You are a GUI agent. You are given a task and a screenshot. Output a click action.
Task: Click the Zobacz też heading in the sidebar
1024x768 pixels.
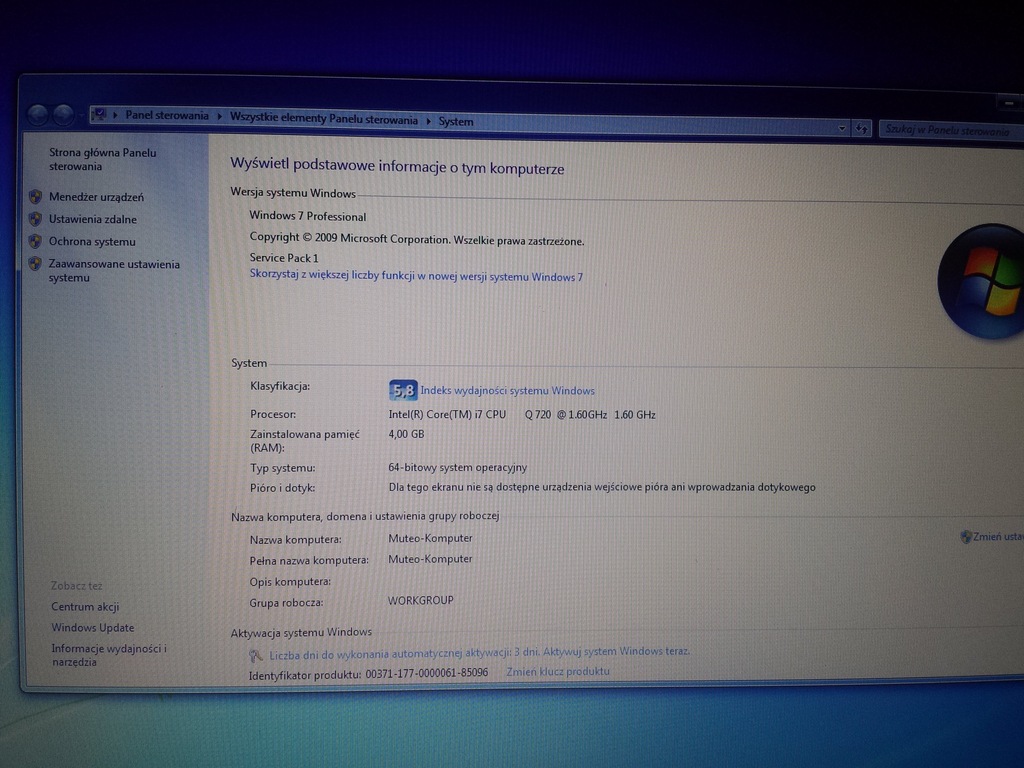pyautogui.click(x=76, y=586)
